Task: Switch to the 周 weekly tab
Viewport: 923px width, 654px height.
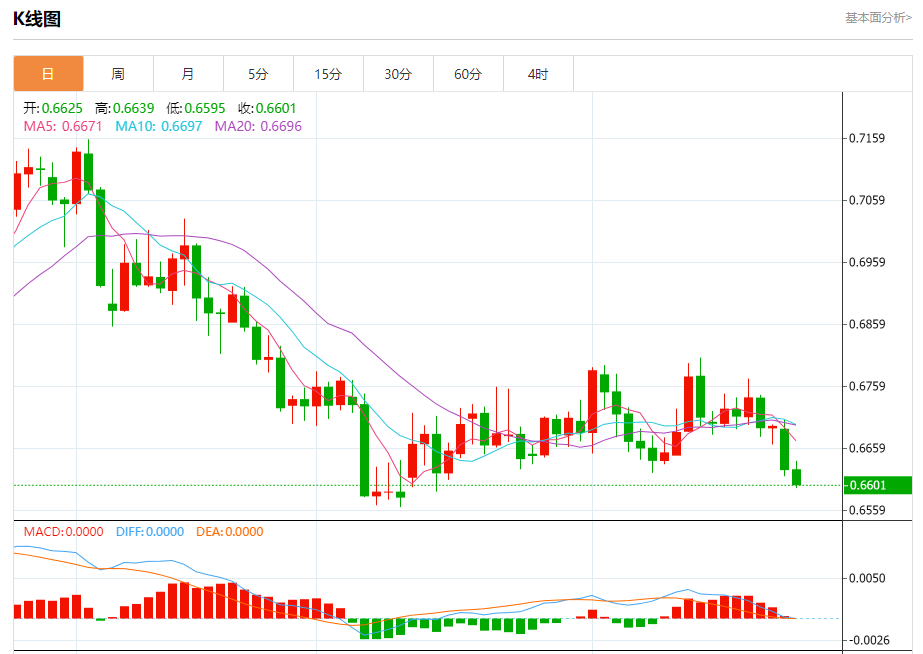Action: 118,74
